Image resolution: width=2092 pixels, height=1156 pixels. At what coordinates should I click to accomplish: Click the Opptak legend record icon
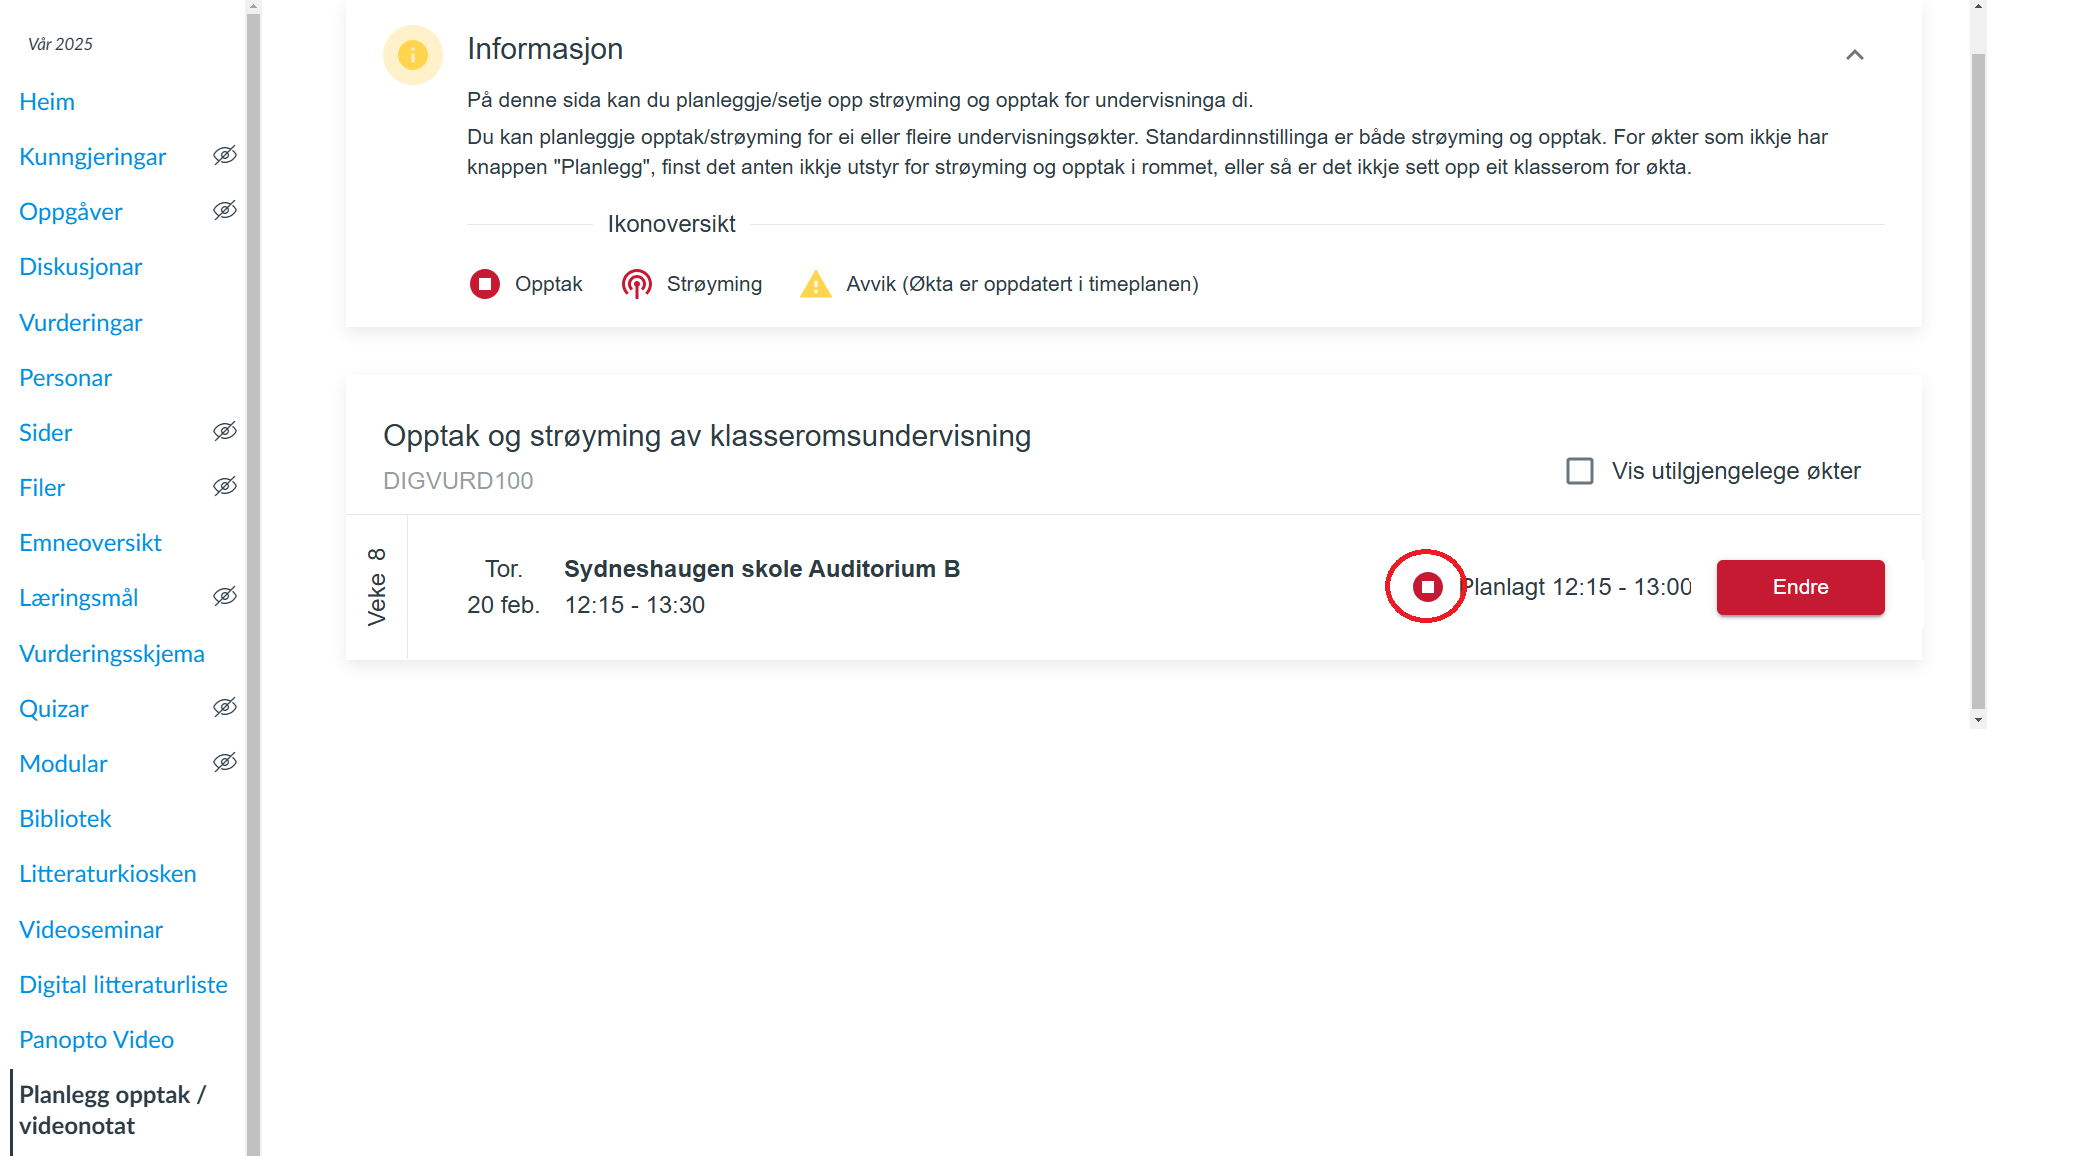[485, 284]
